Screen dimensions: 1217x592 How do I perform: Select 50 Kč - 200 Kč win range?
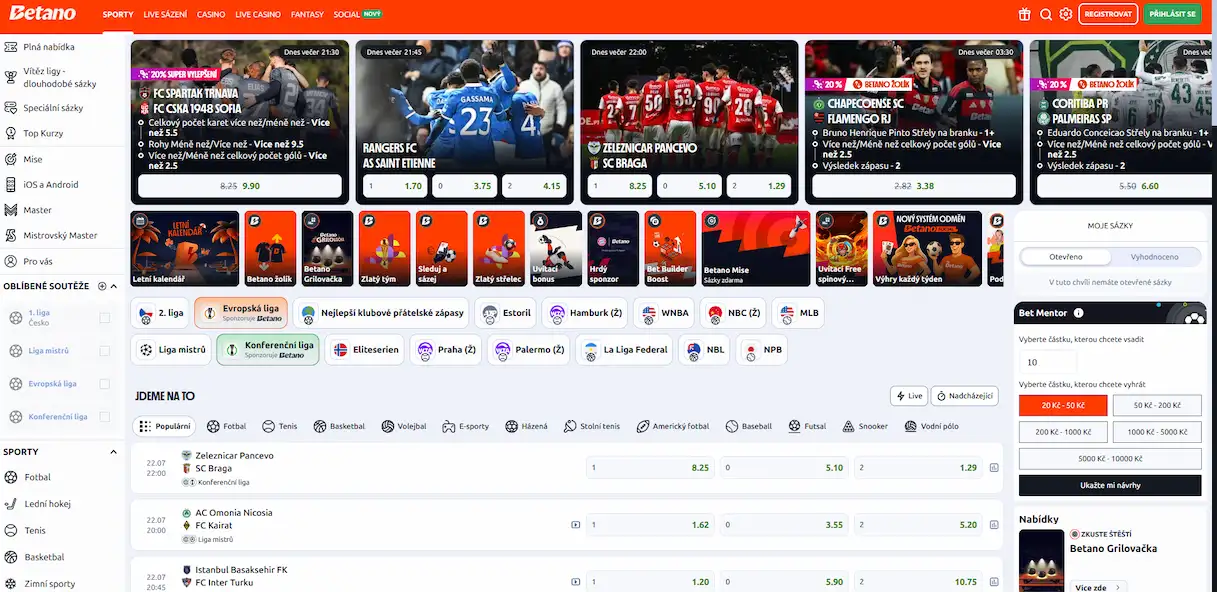[1156, 405]
